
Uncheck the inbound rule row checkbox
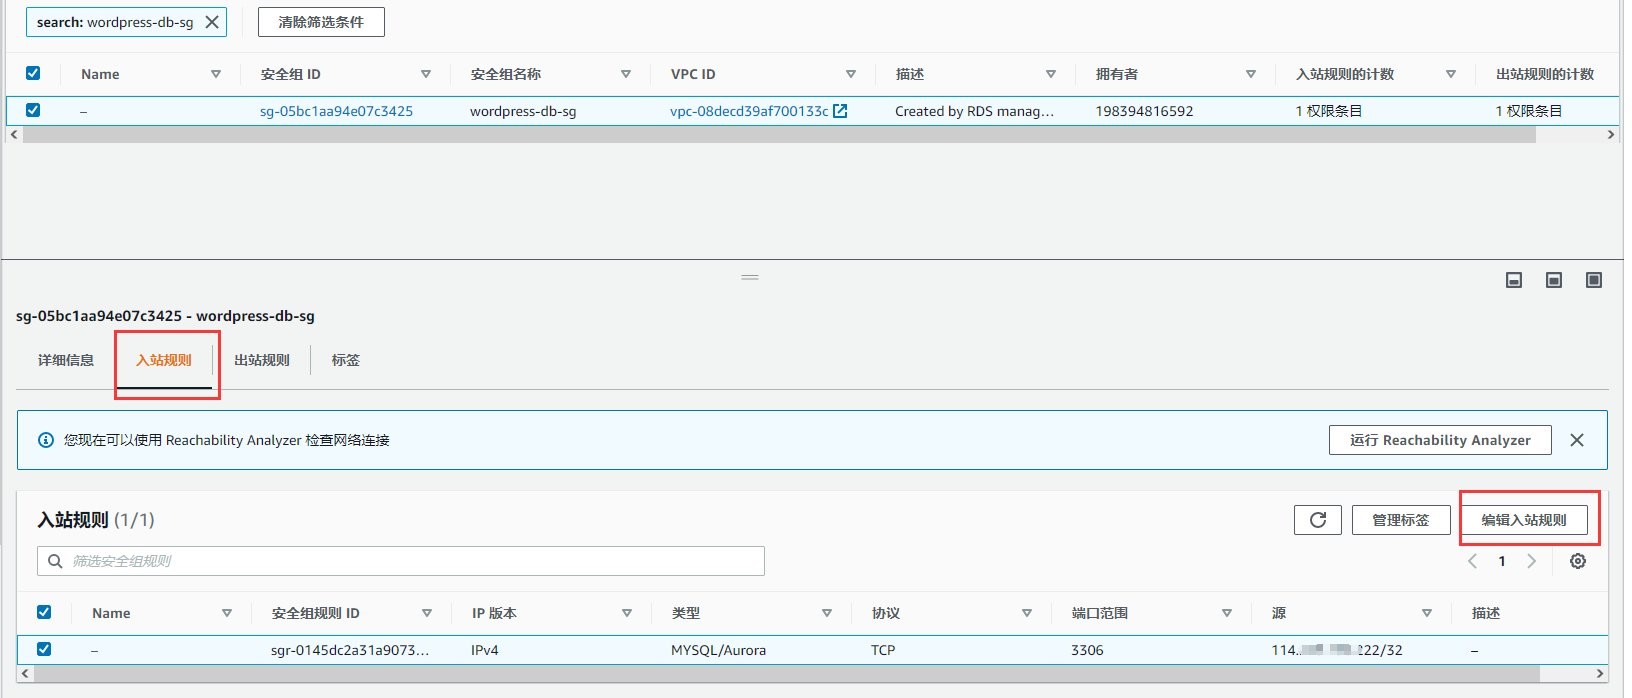[44, 649]
